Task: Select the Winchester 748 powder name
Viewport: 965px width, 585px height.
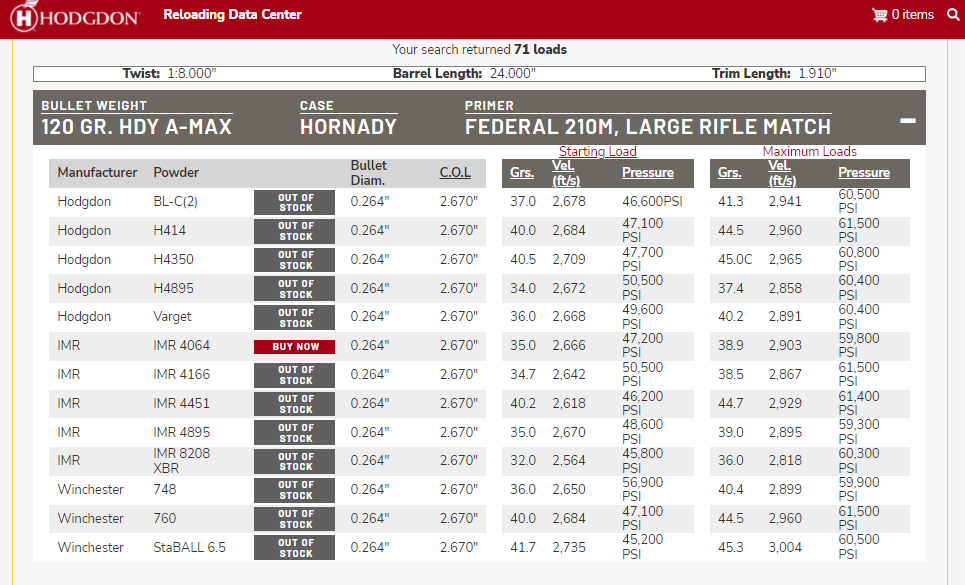Action: [164, 490]
